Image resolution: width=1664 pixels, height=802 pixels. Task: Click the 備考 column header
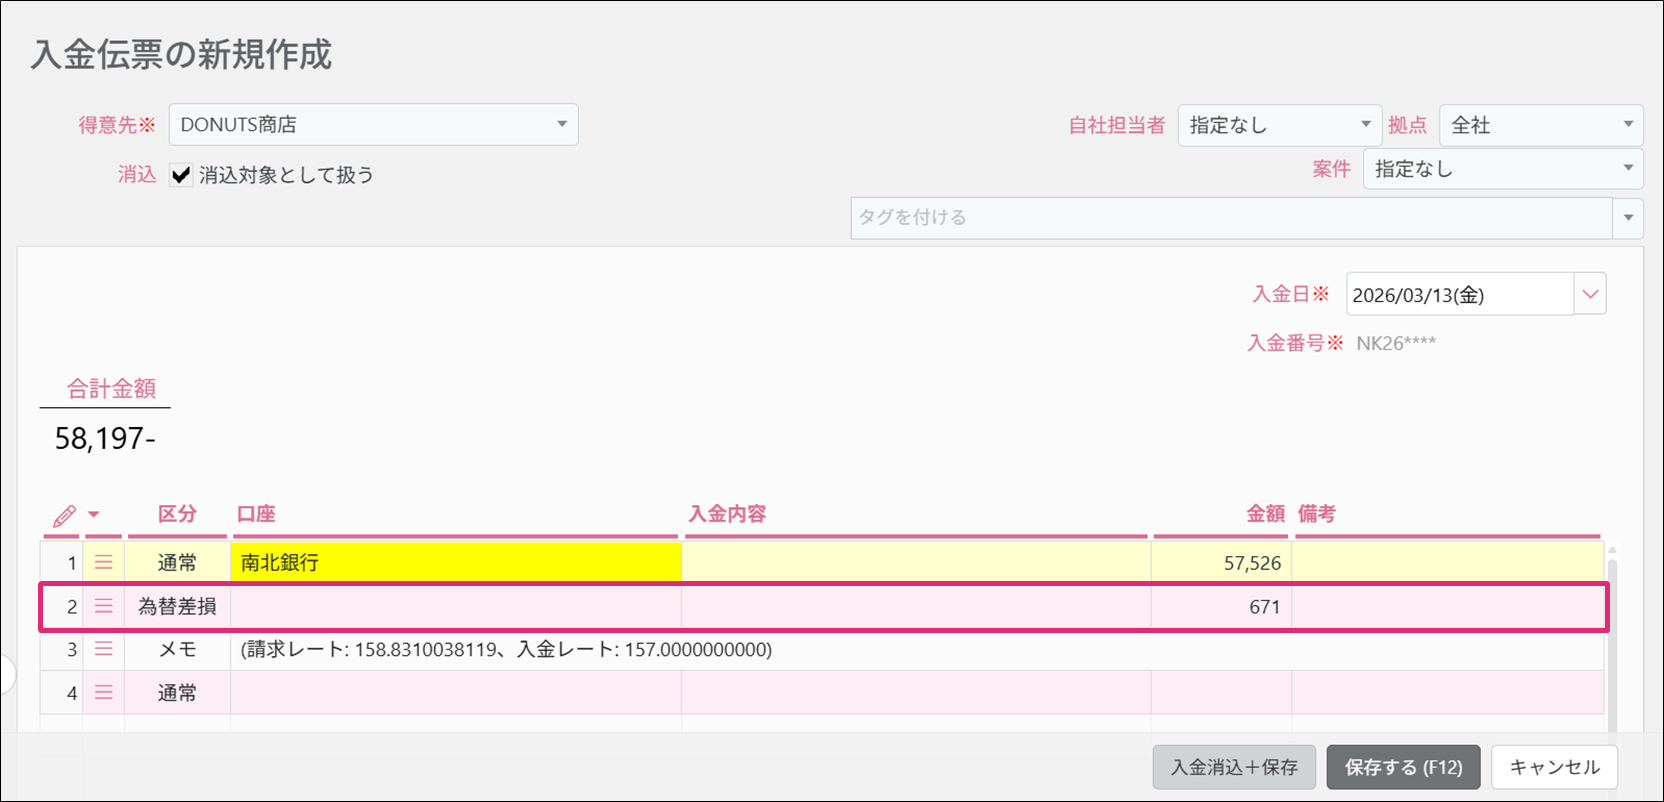click(x=1316, y=514)
